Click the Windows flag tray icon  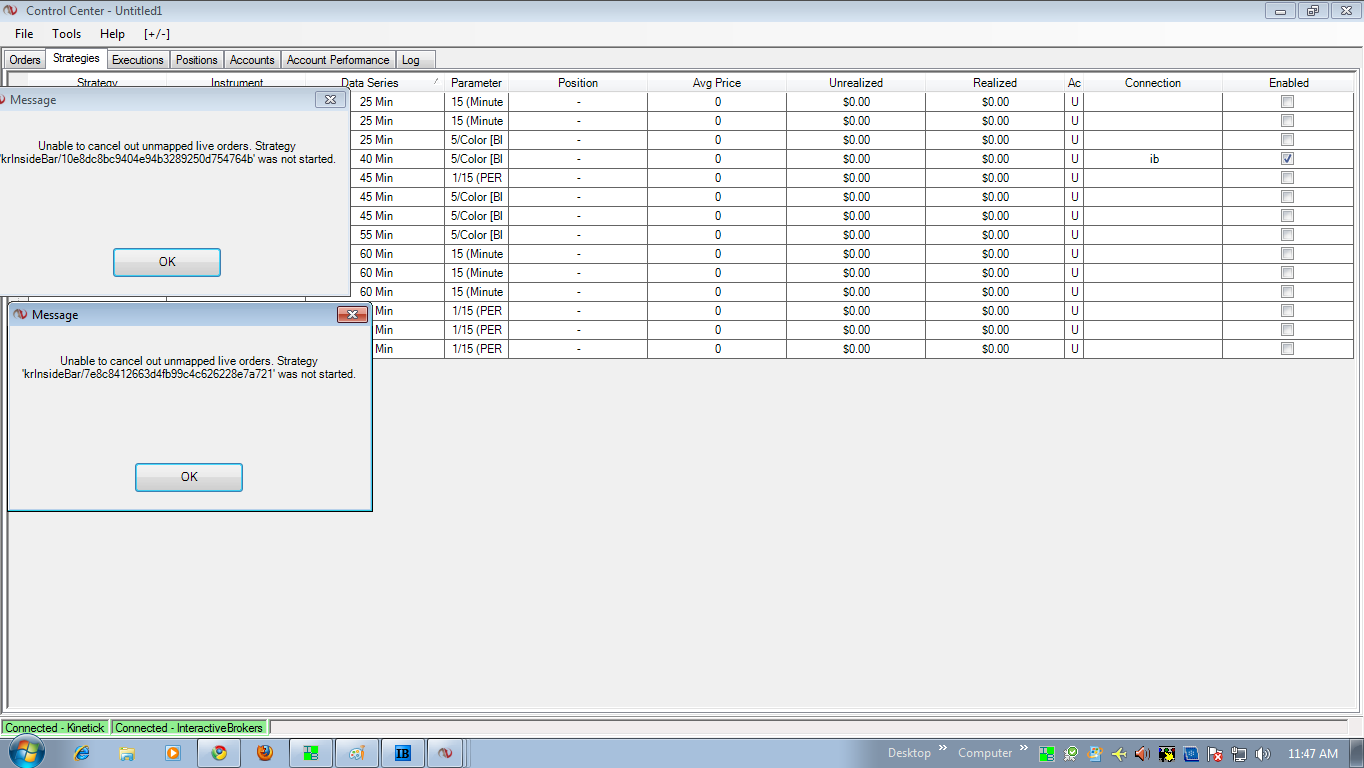(1095, 754)
